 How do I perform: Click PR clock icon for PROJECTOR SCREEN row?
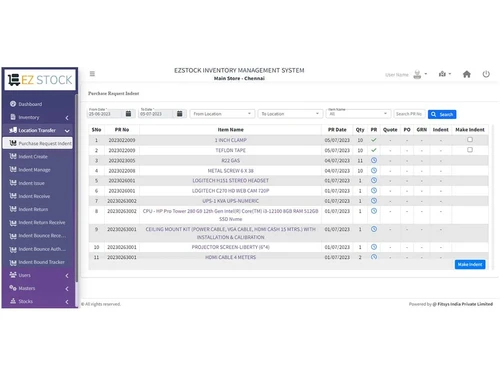374,247
